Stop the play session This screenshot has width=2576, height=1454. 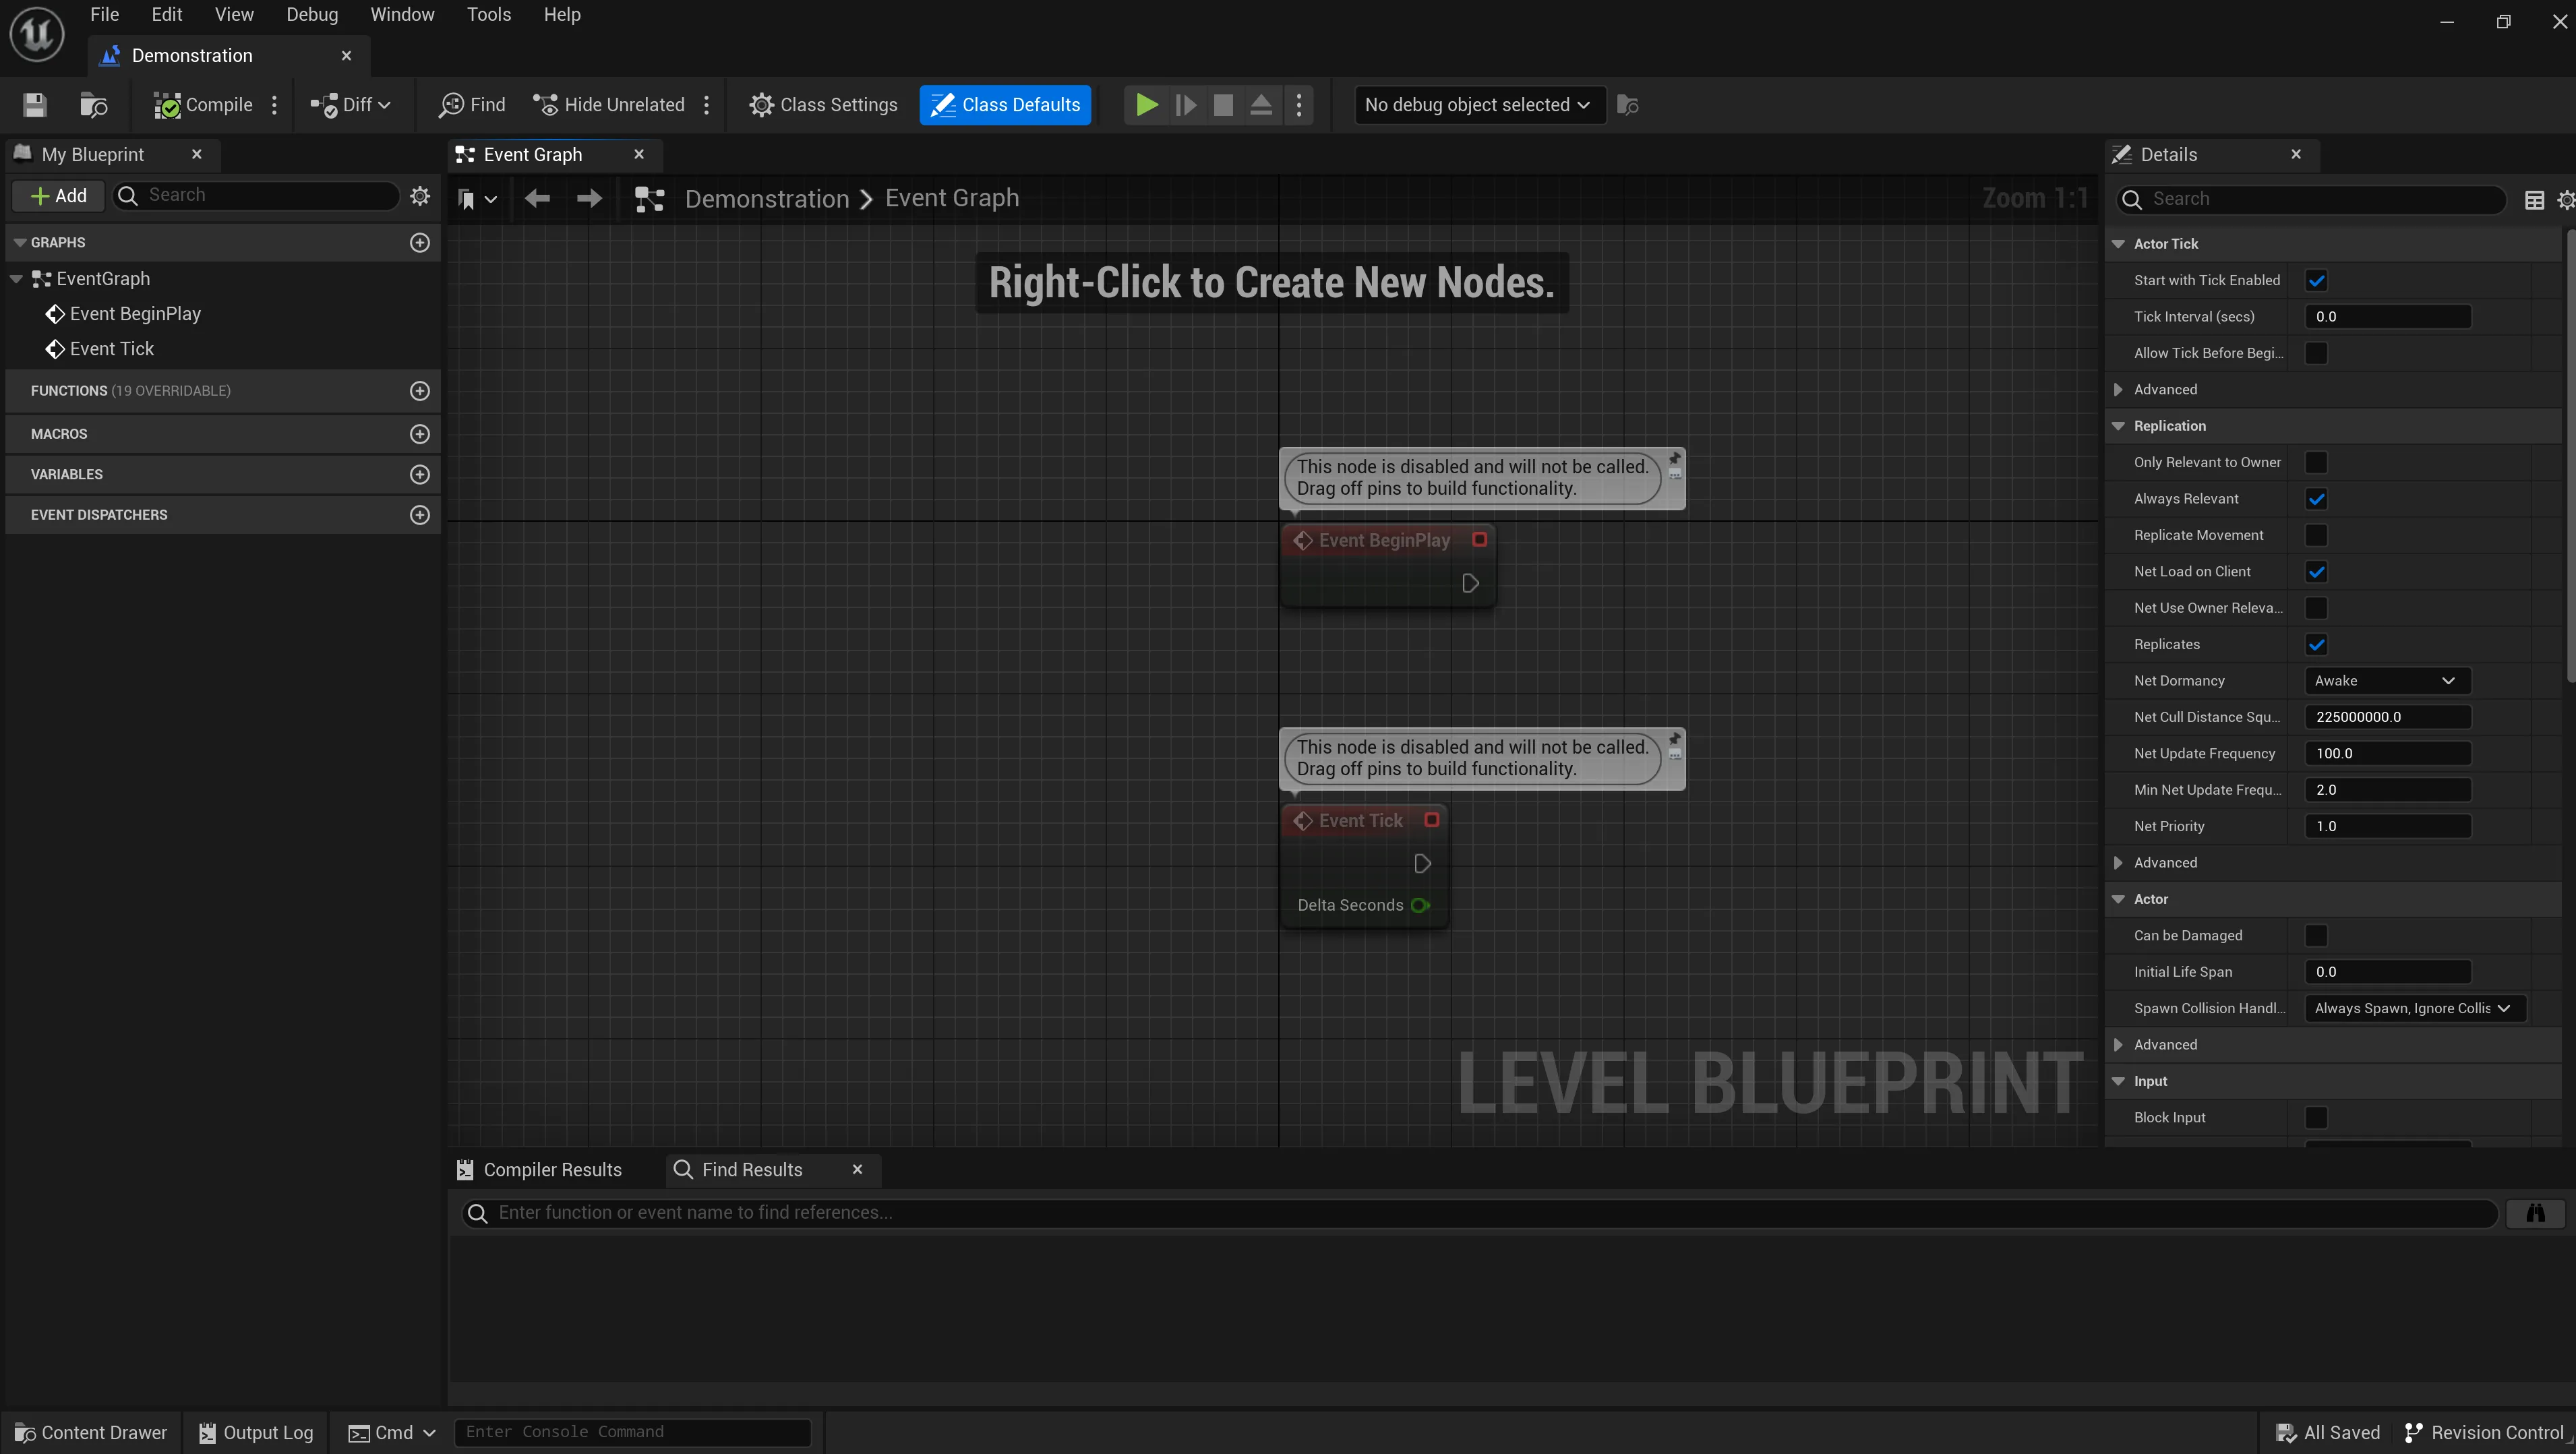click(1223, 105)
